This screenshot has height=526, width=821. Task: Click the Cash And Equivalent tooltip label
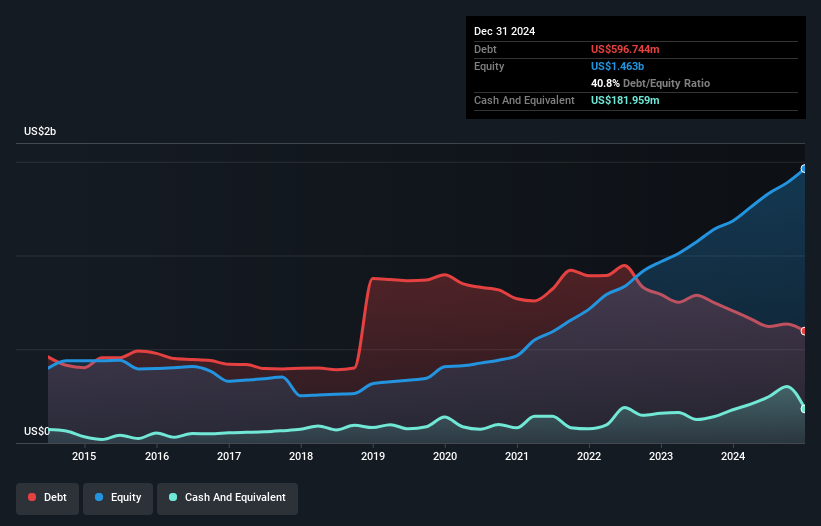coord(524,100)
